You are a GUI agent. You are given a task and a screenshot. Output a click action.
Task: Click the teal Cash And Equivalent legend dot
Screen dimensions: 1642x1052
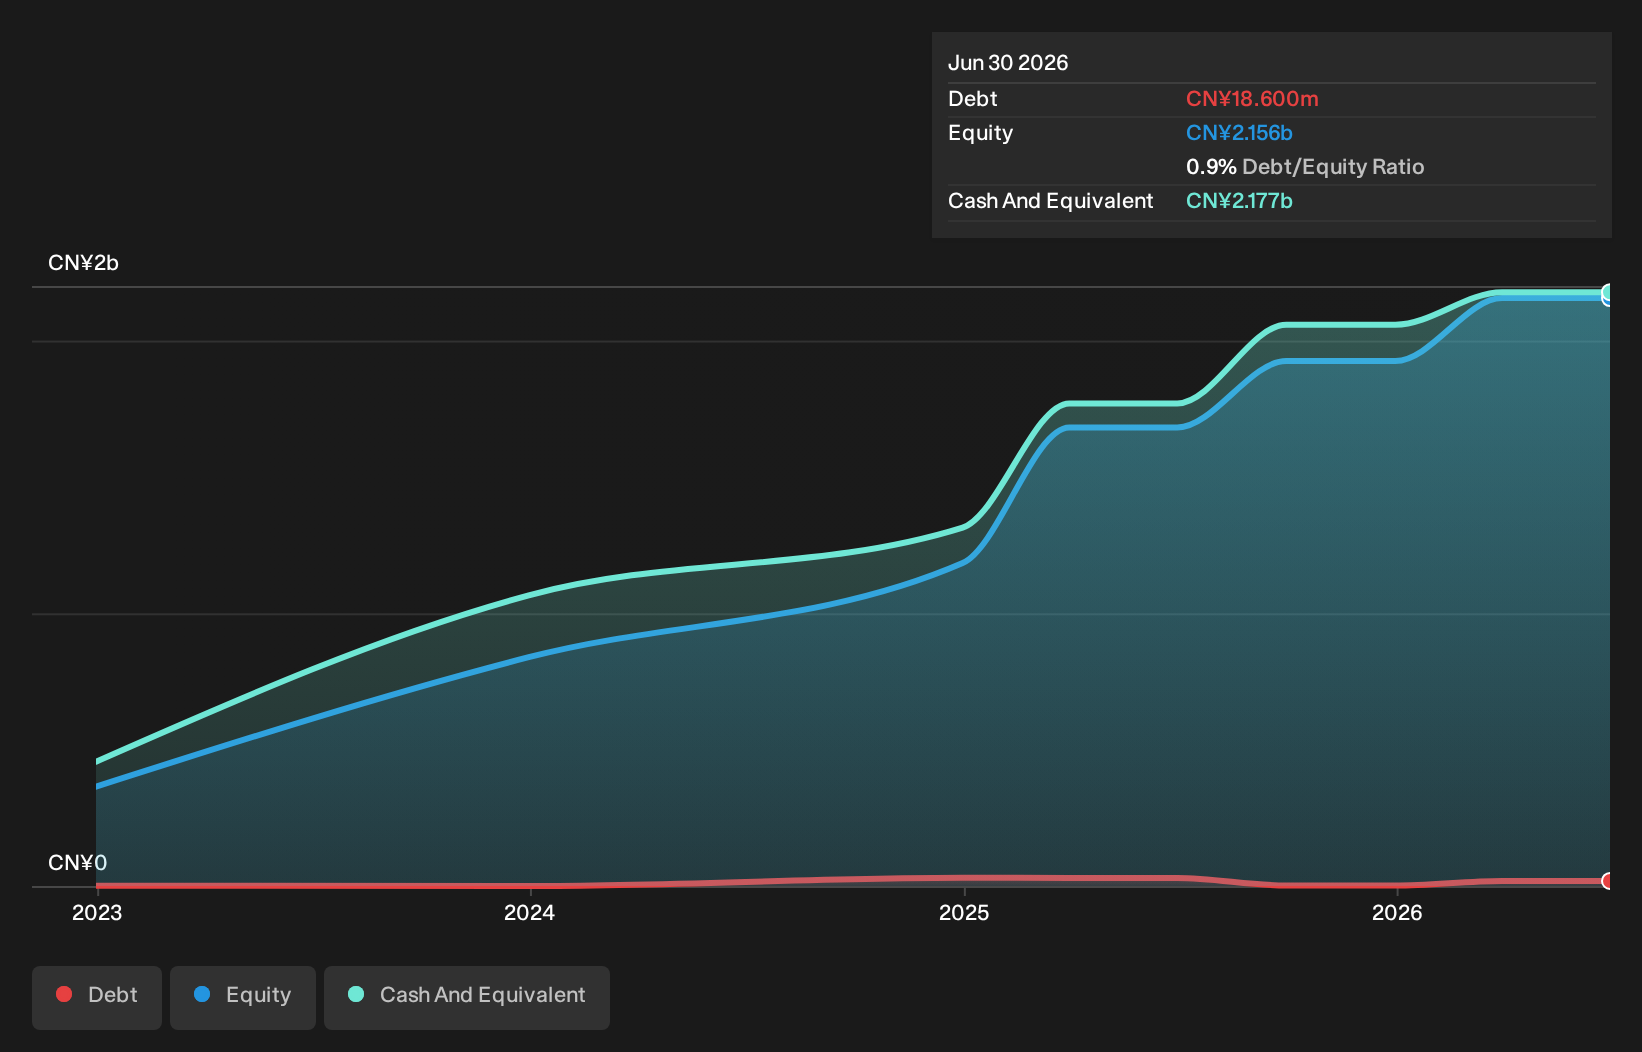point(356,994)
